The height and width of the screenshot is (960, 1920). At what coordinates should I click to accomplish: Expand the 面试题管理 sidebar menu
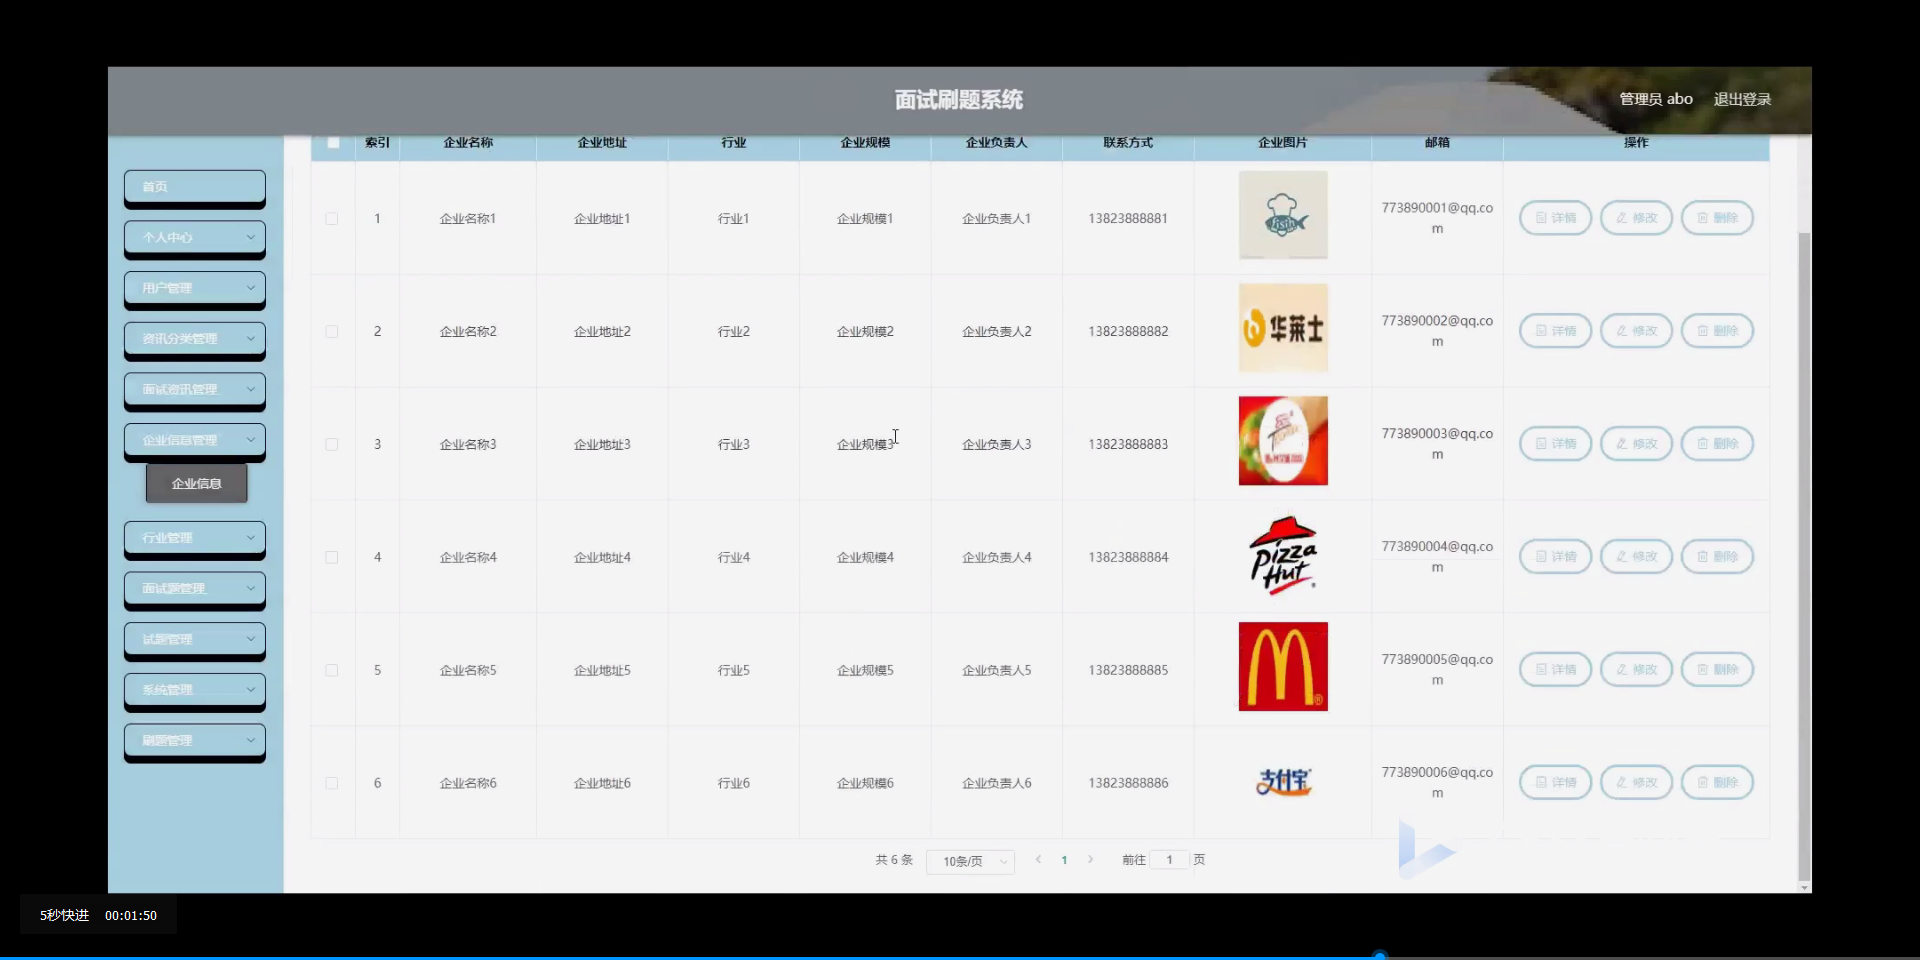(x=195, y=589)
